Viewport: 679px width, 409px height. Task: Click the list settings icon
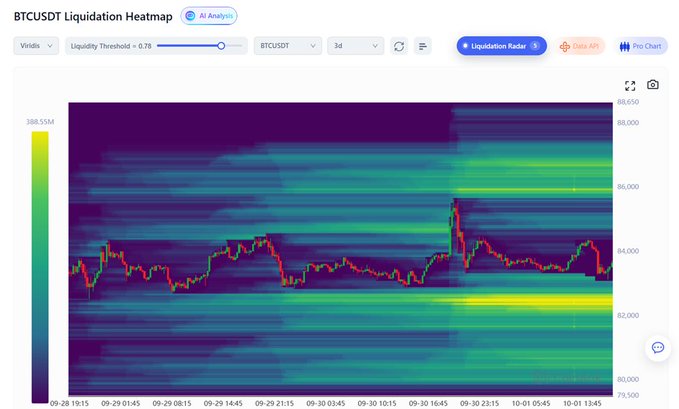(x=423, y=46)
